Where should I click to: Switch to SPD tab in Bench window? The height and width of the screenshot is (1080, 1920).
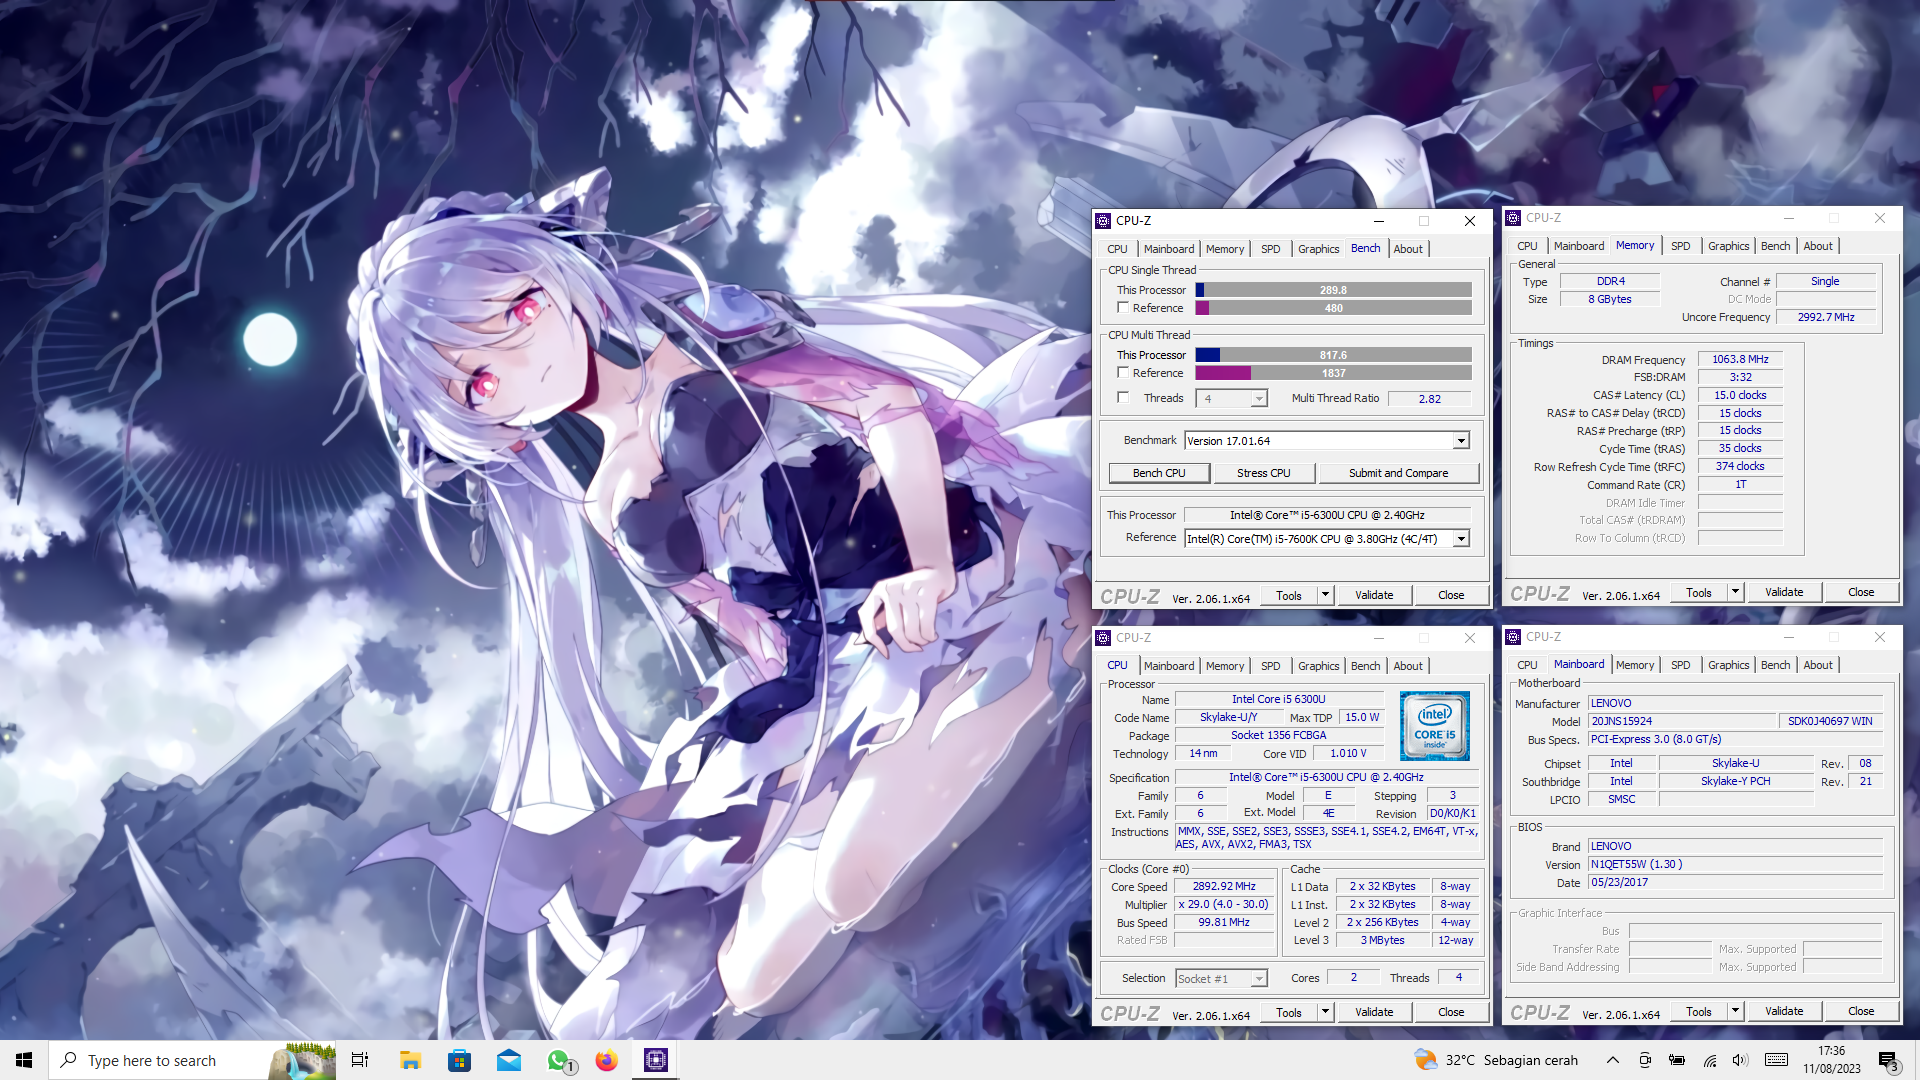pos(1270,249)
